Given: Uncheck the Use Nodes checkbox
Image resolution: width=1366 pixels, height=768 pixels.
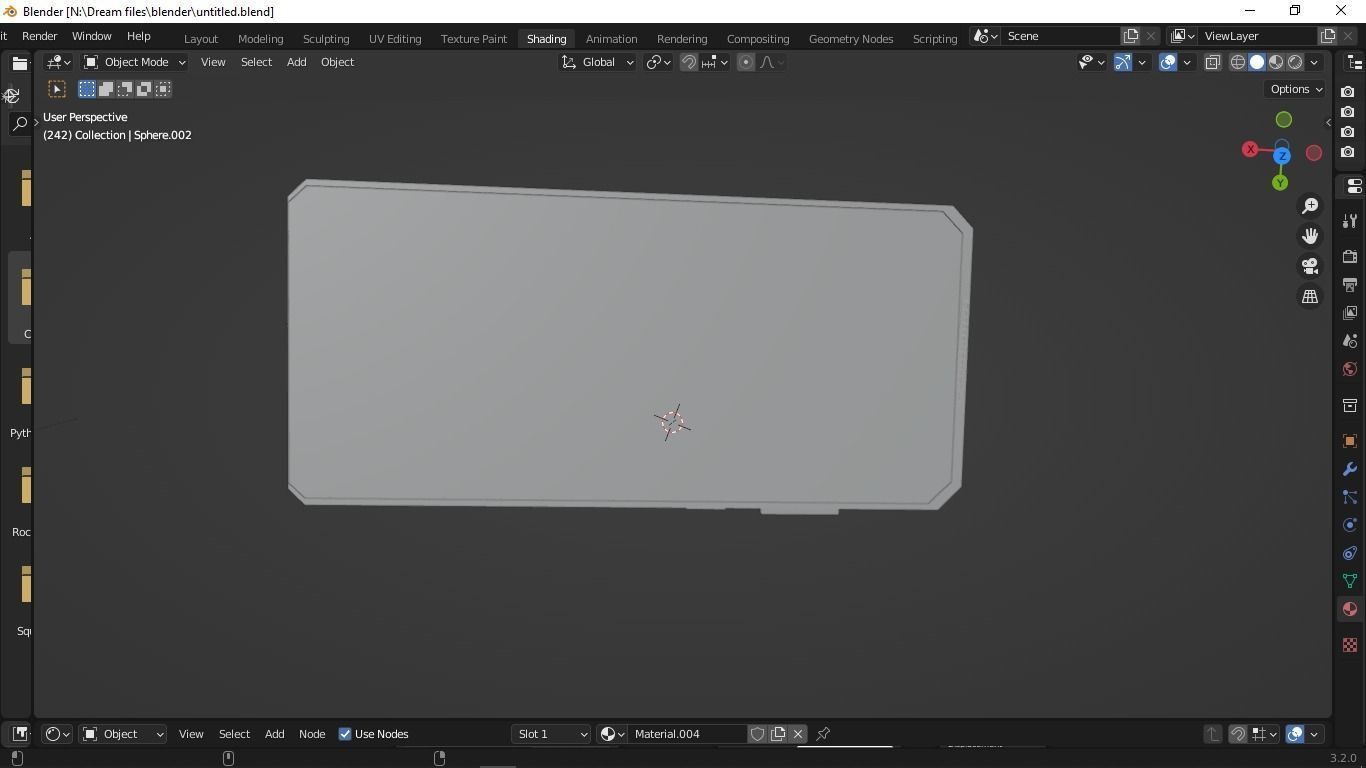Looking at the screenshot, I should [345, 734].
